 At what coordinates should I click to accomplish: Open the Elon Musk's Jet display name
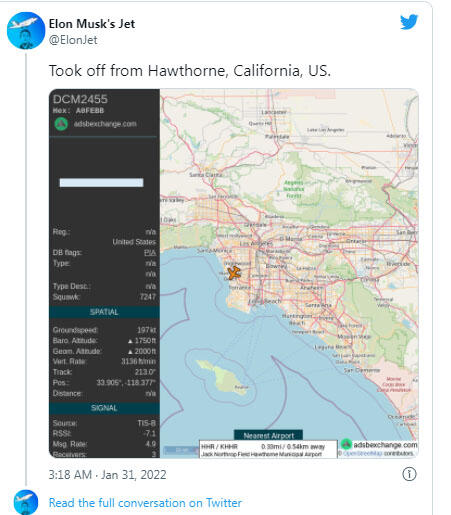click(92, 24)
